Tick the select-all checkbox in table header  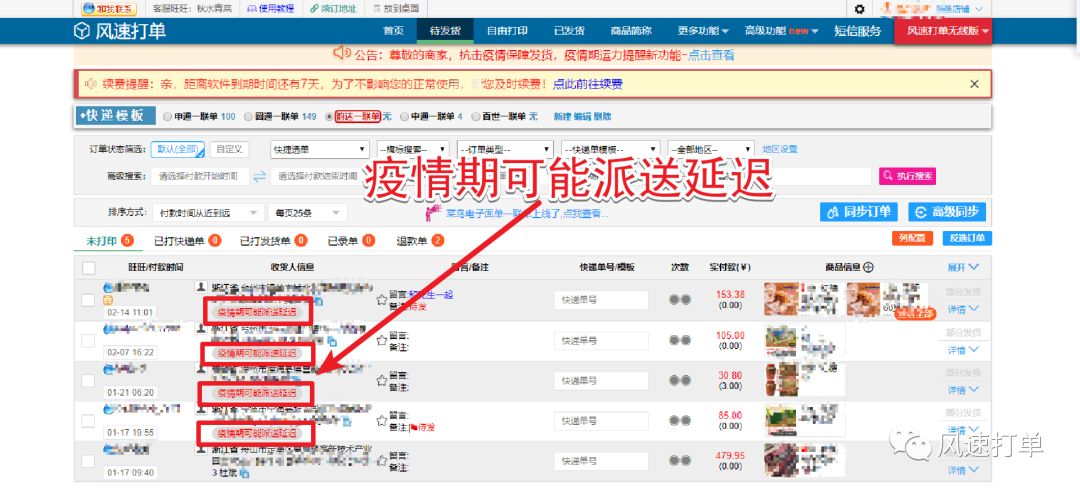pyautogui.click(x=89, y=268)
